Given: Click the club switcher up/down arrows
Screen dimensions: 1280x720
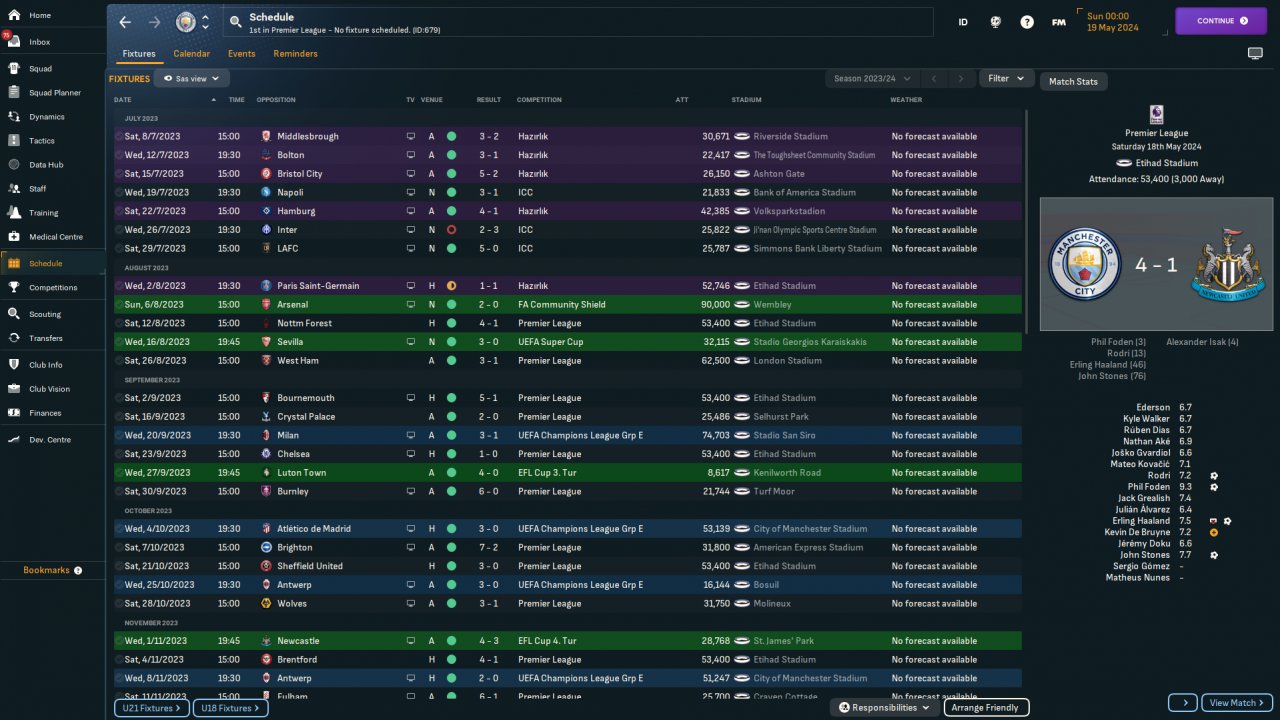Looking at the screenshot, I should tap(206, 22).
